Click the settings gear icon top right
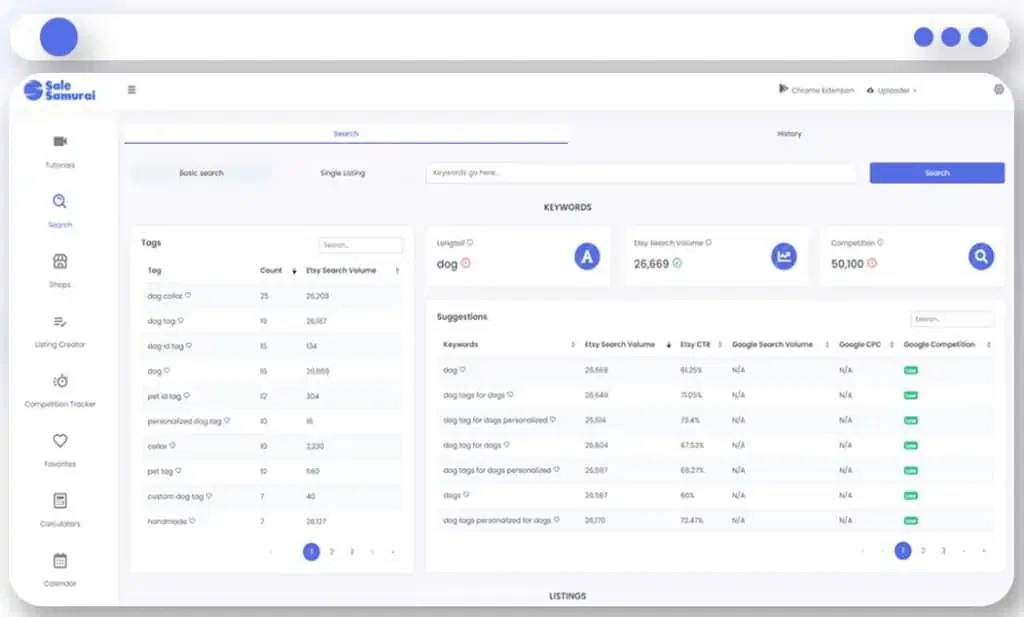1024x617 pixels. point(998,90)
